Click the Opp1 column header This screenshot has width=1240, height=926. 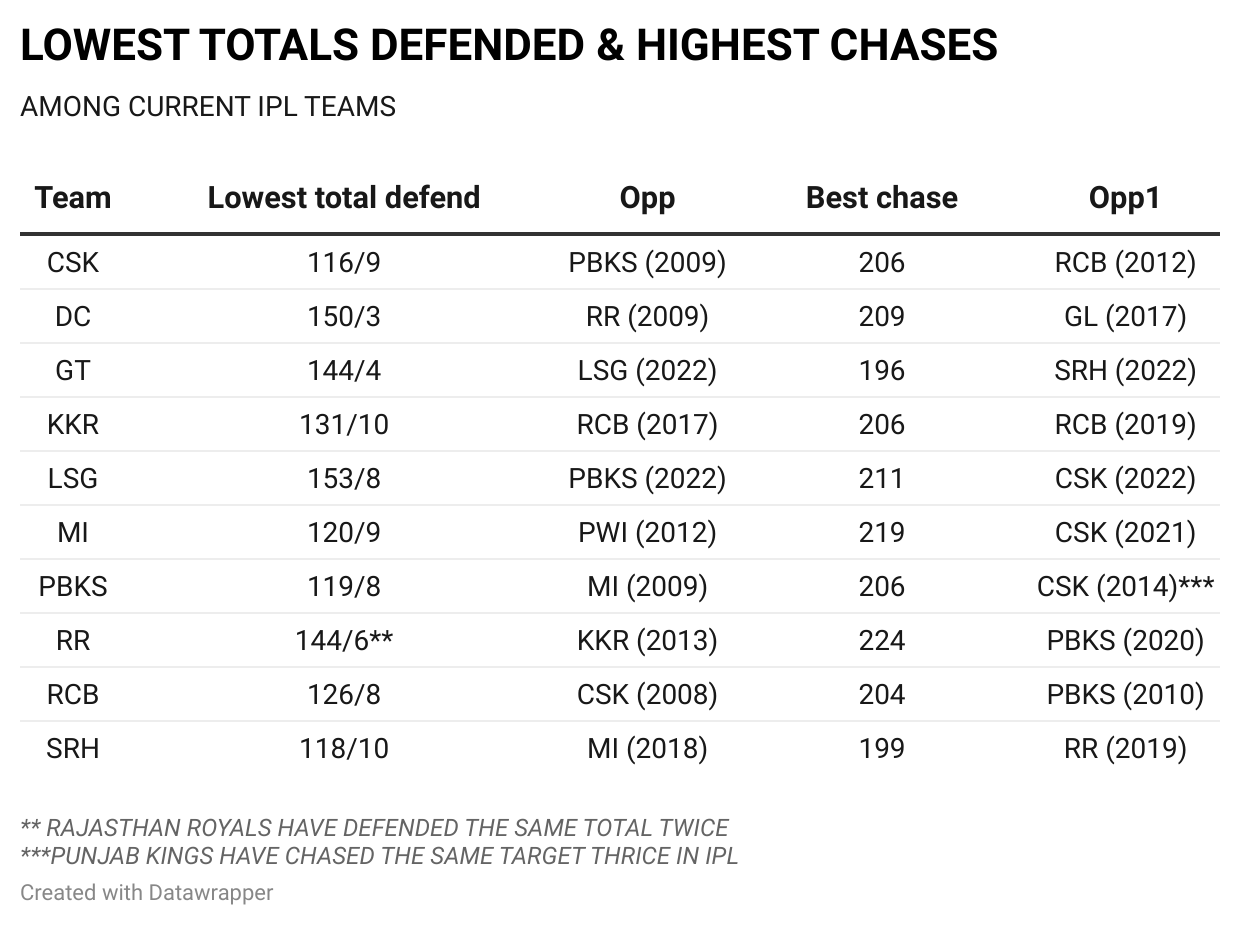click(1125, 198)
